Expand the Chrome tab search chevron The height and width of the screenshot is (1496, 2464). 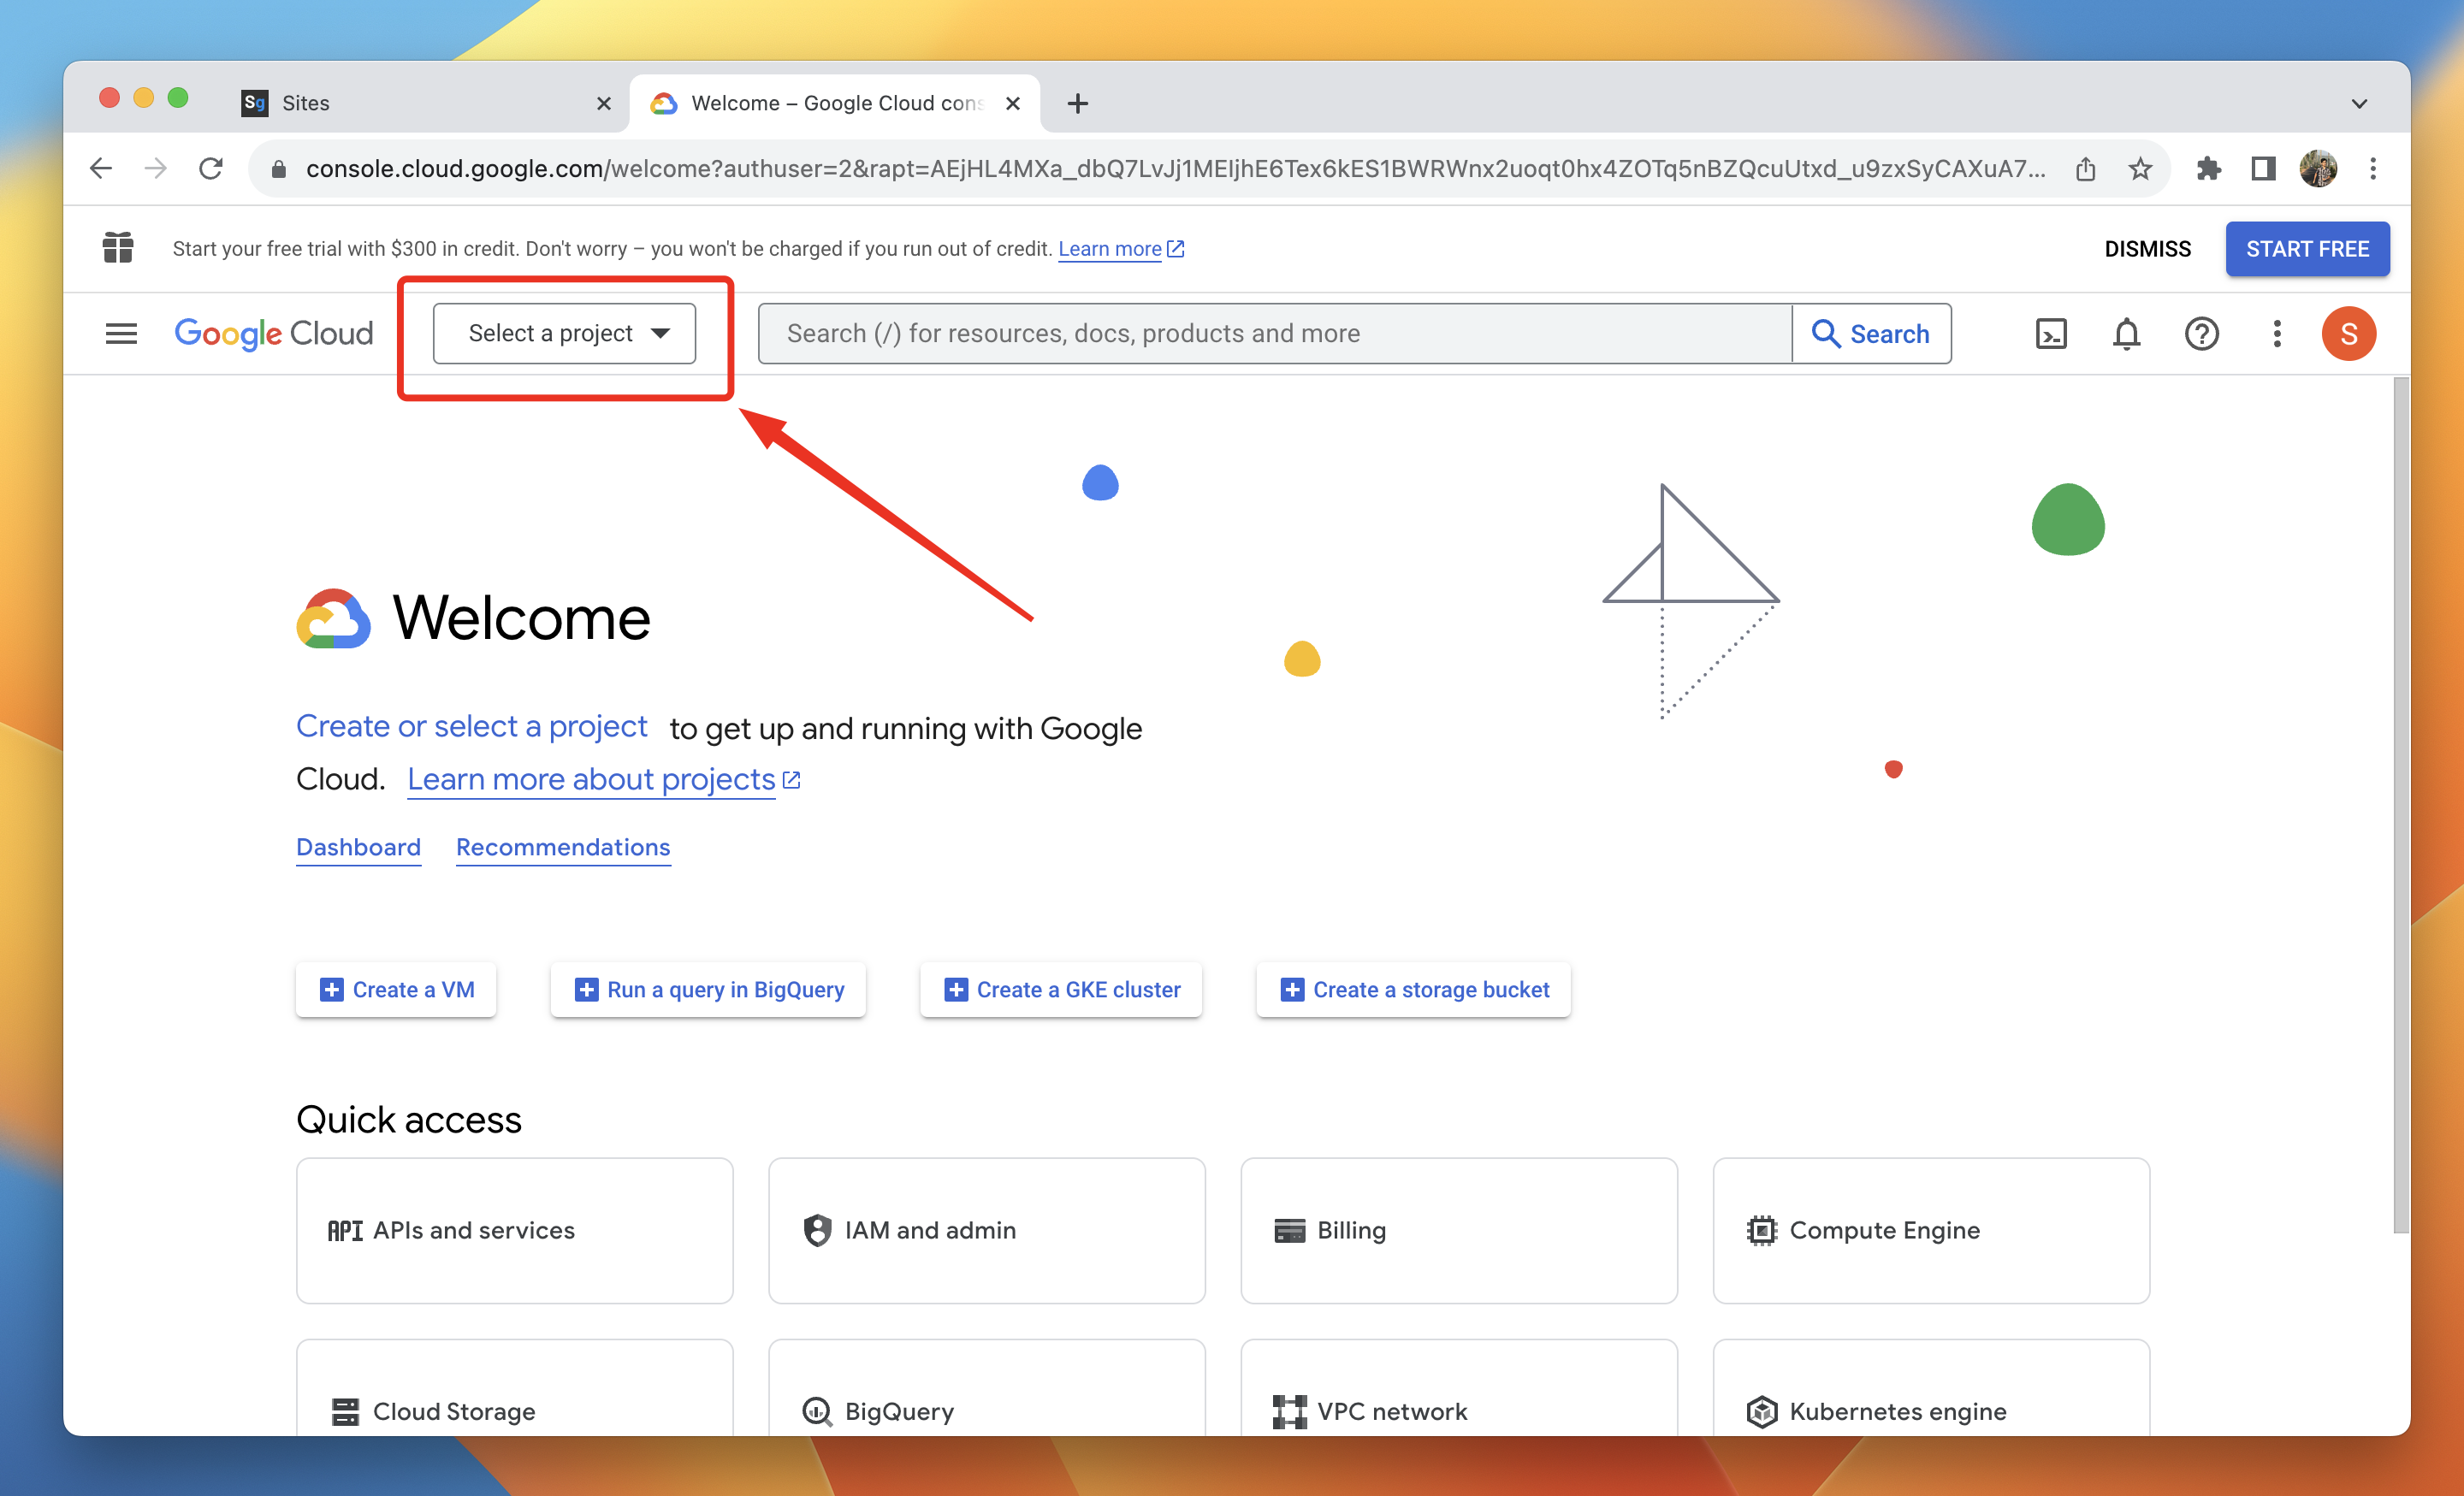pos(2359,104)
